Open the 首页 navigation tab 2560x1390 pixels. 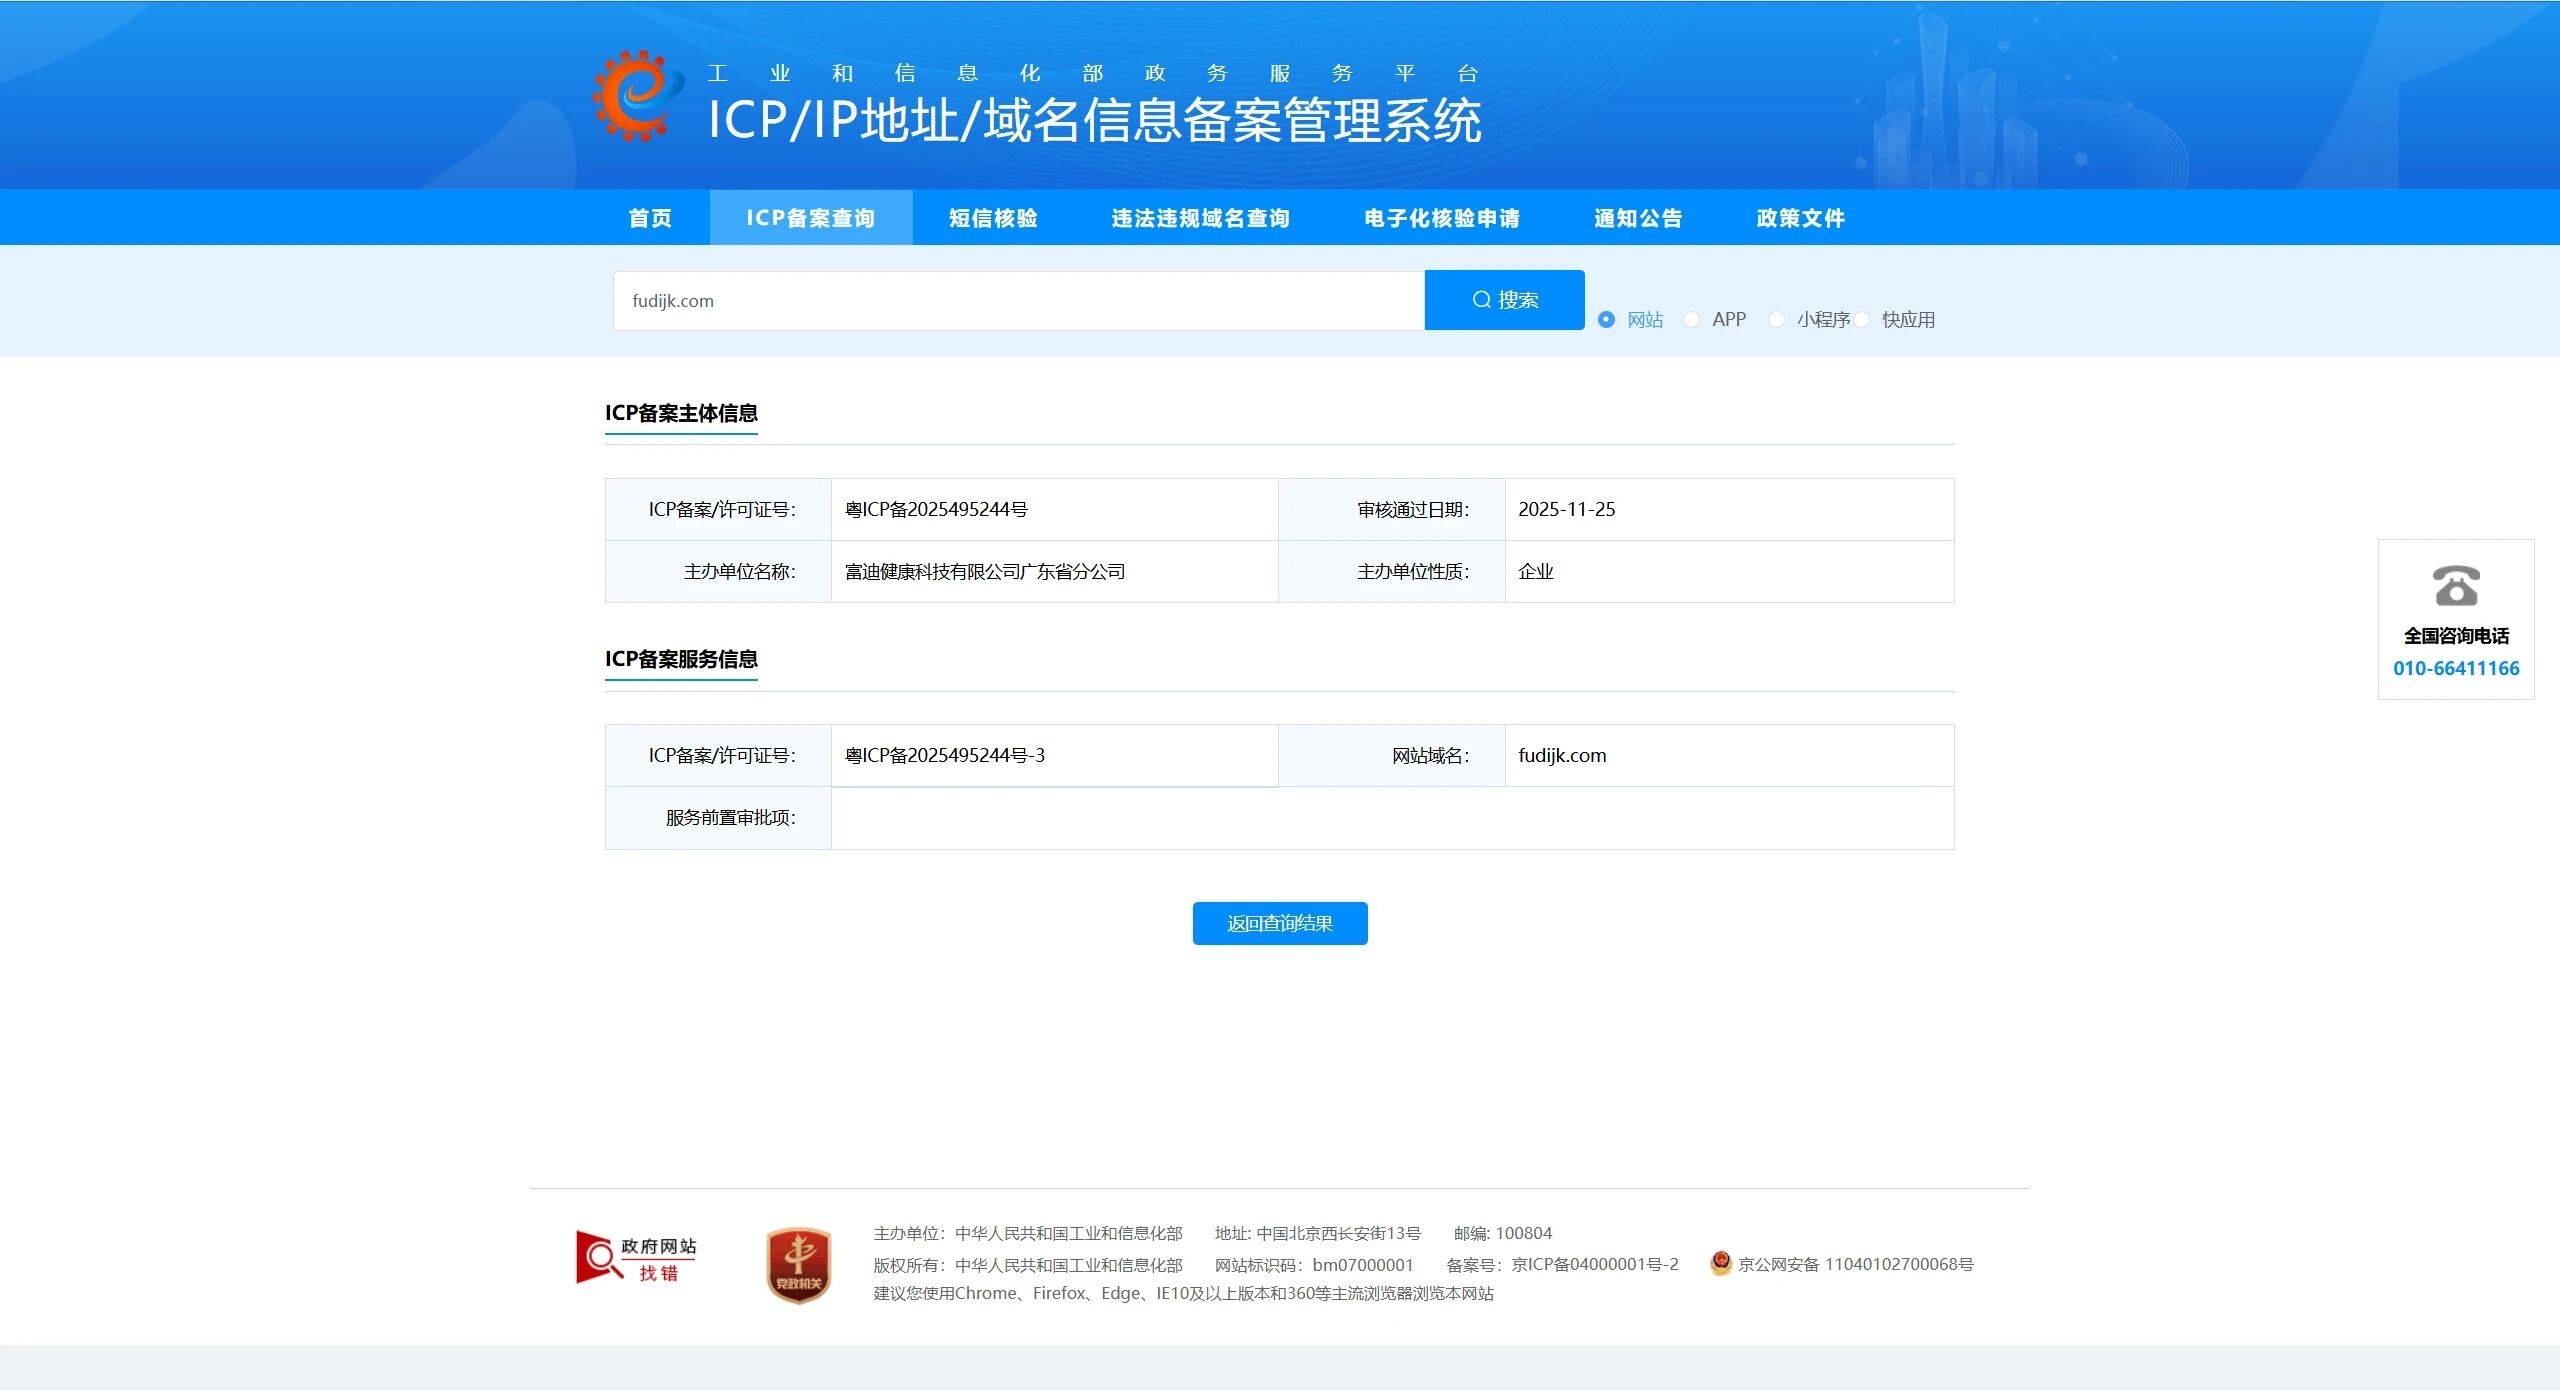[650, 218]
